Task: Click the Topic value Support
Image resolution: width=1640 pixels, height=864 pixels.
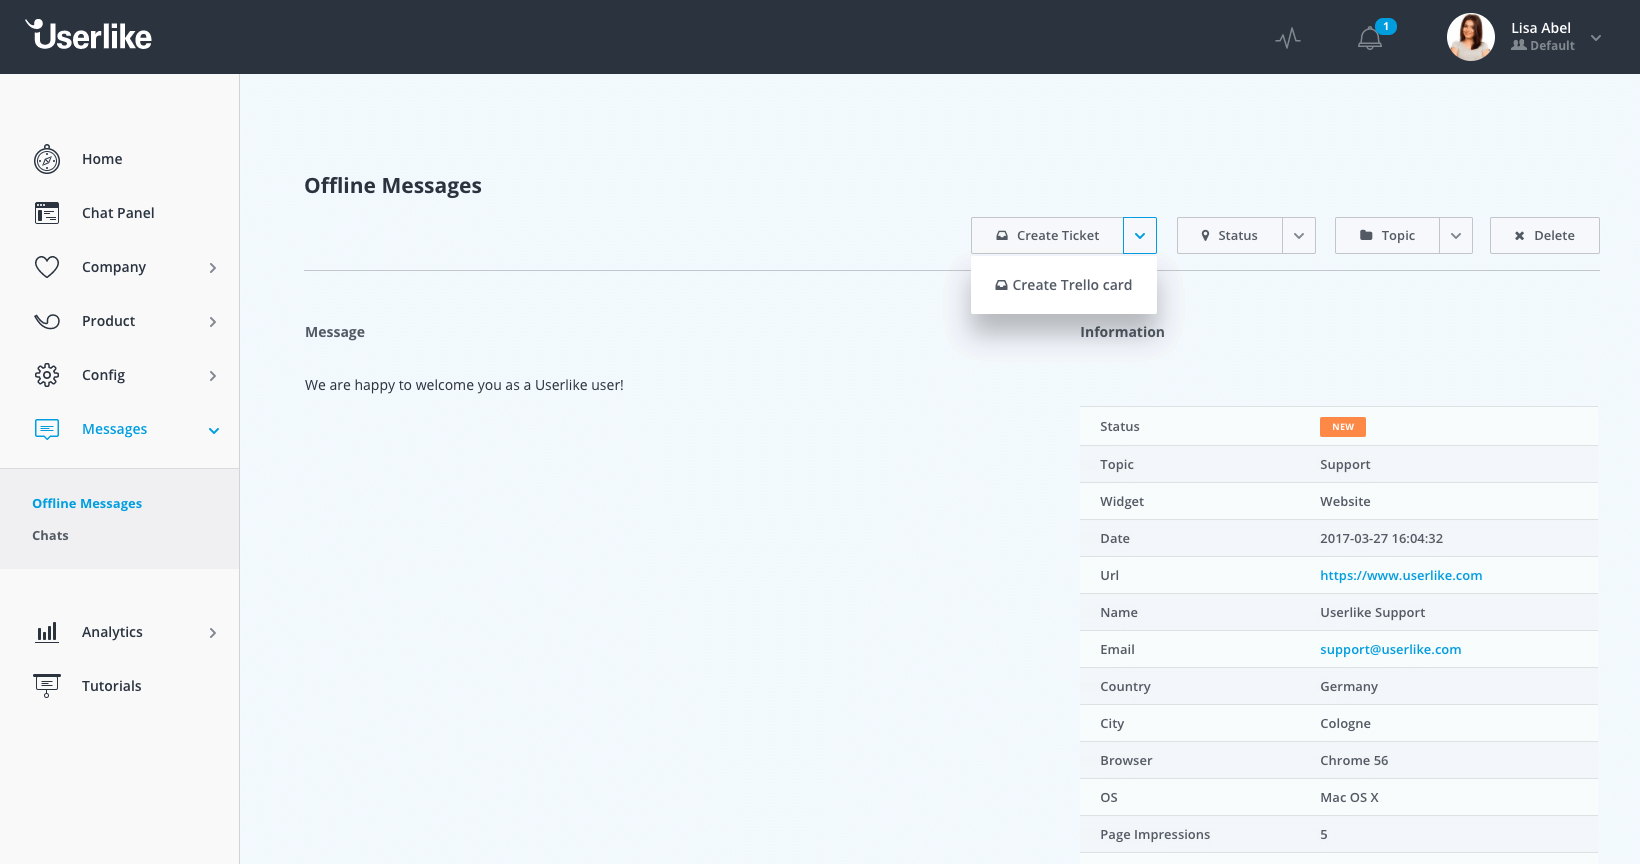Action: pos(1345,464)
